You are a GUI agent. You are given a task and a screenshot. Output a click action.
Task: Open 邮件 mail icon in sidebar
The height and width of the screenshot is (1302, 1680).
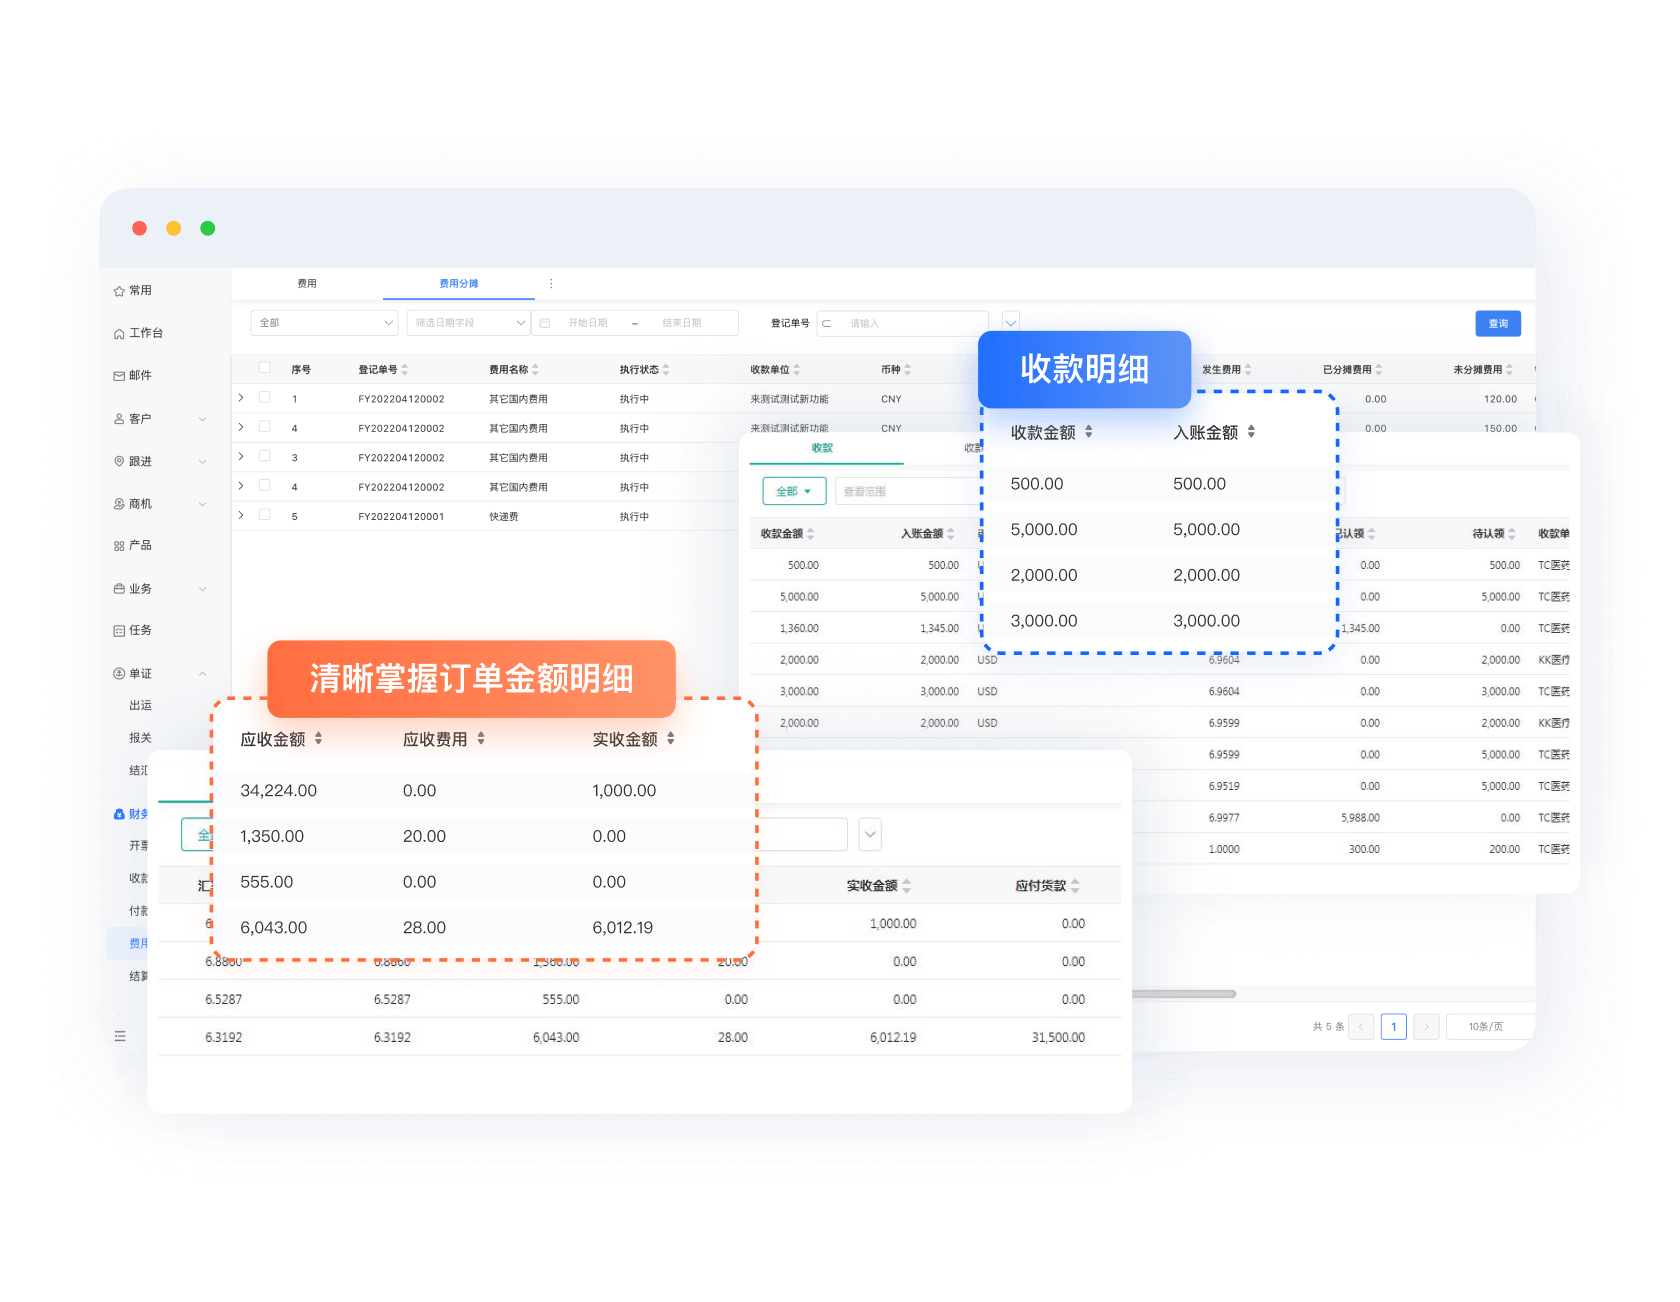tap(119, 376)
